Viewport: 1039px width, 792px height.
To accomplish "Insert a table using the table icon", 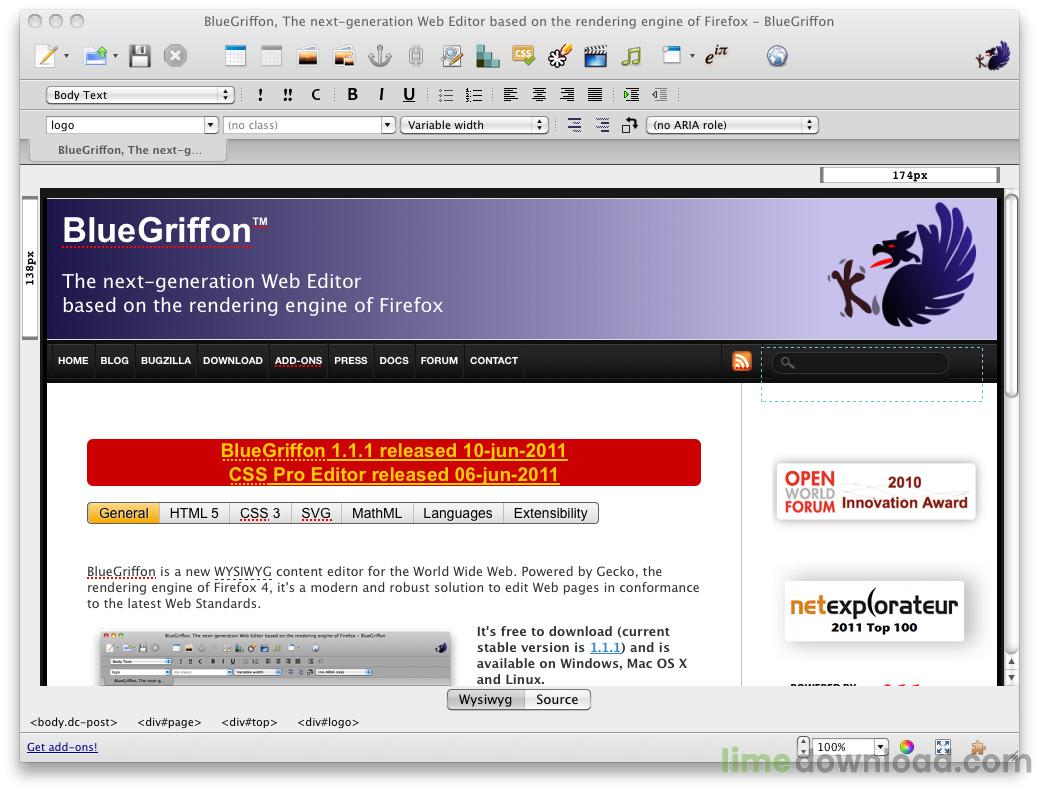I will pyautogui.click(x=235, y=56).
